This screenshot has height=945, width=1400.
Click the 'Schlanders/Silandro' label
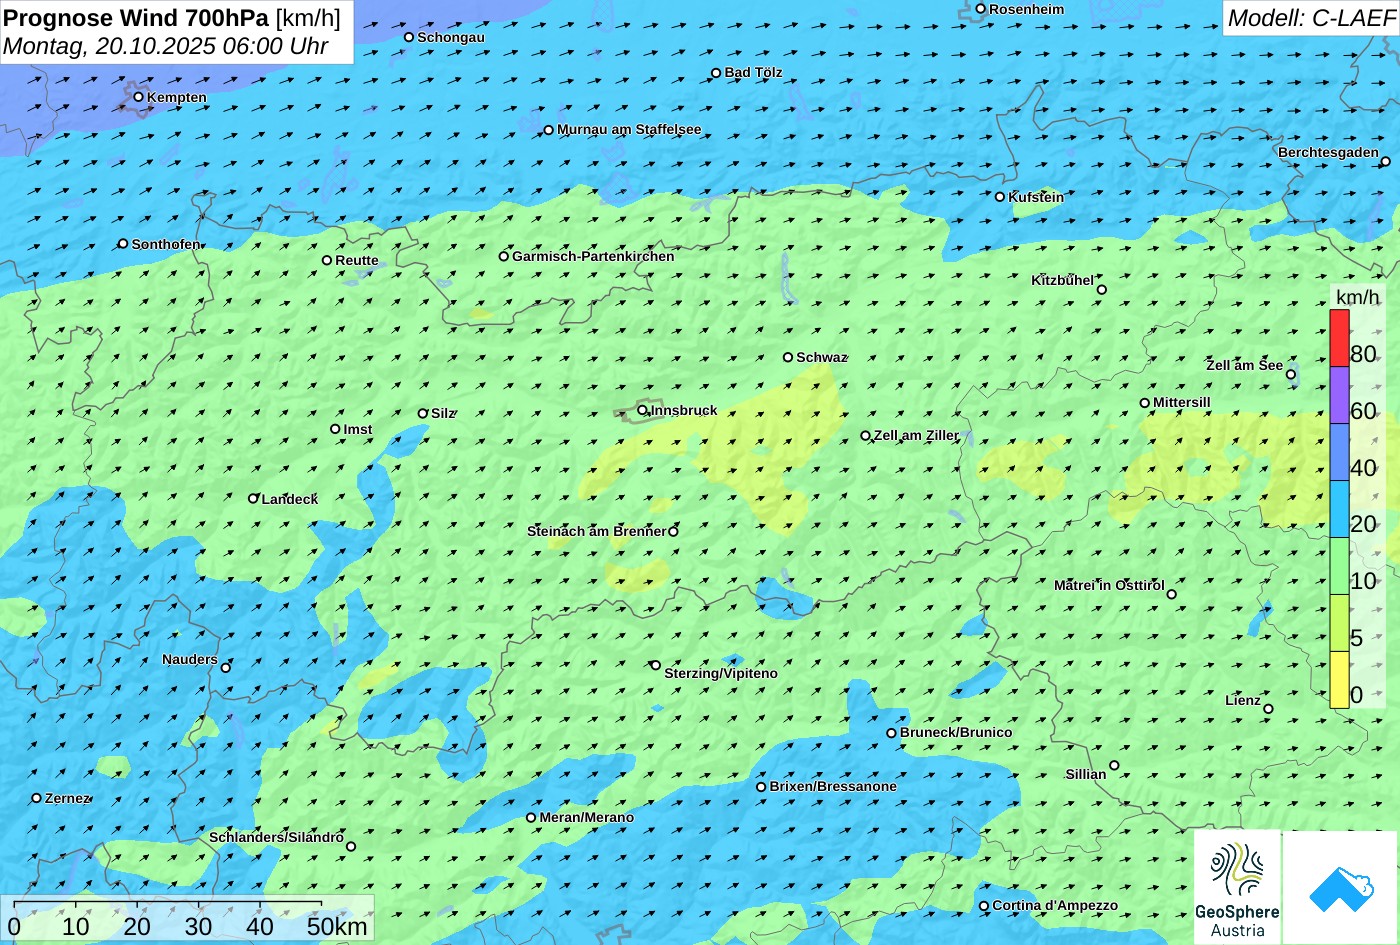click(276, 837)
